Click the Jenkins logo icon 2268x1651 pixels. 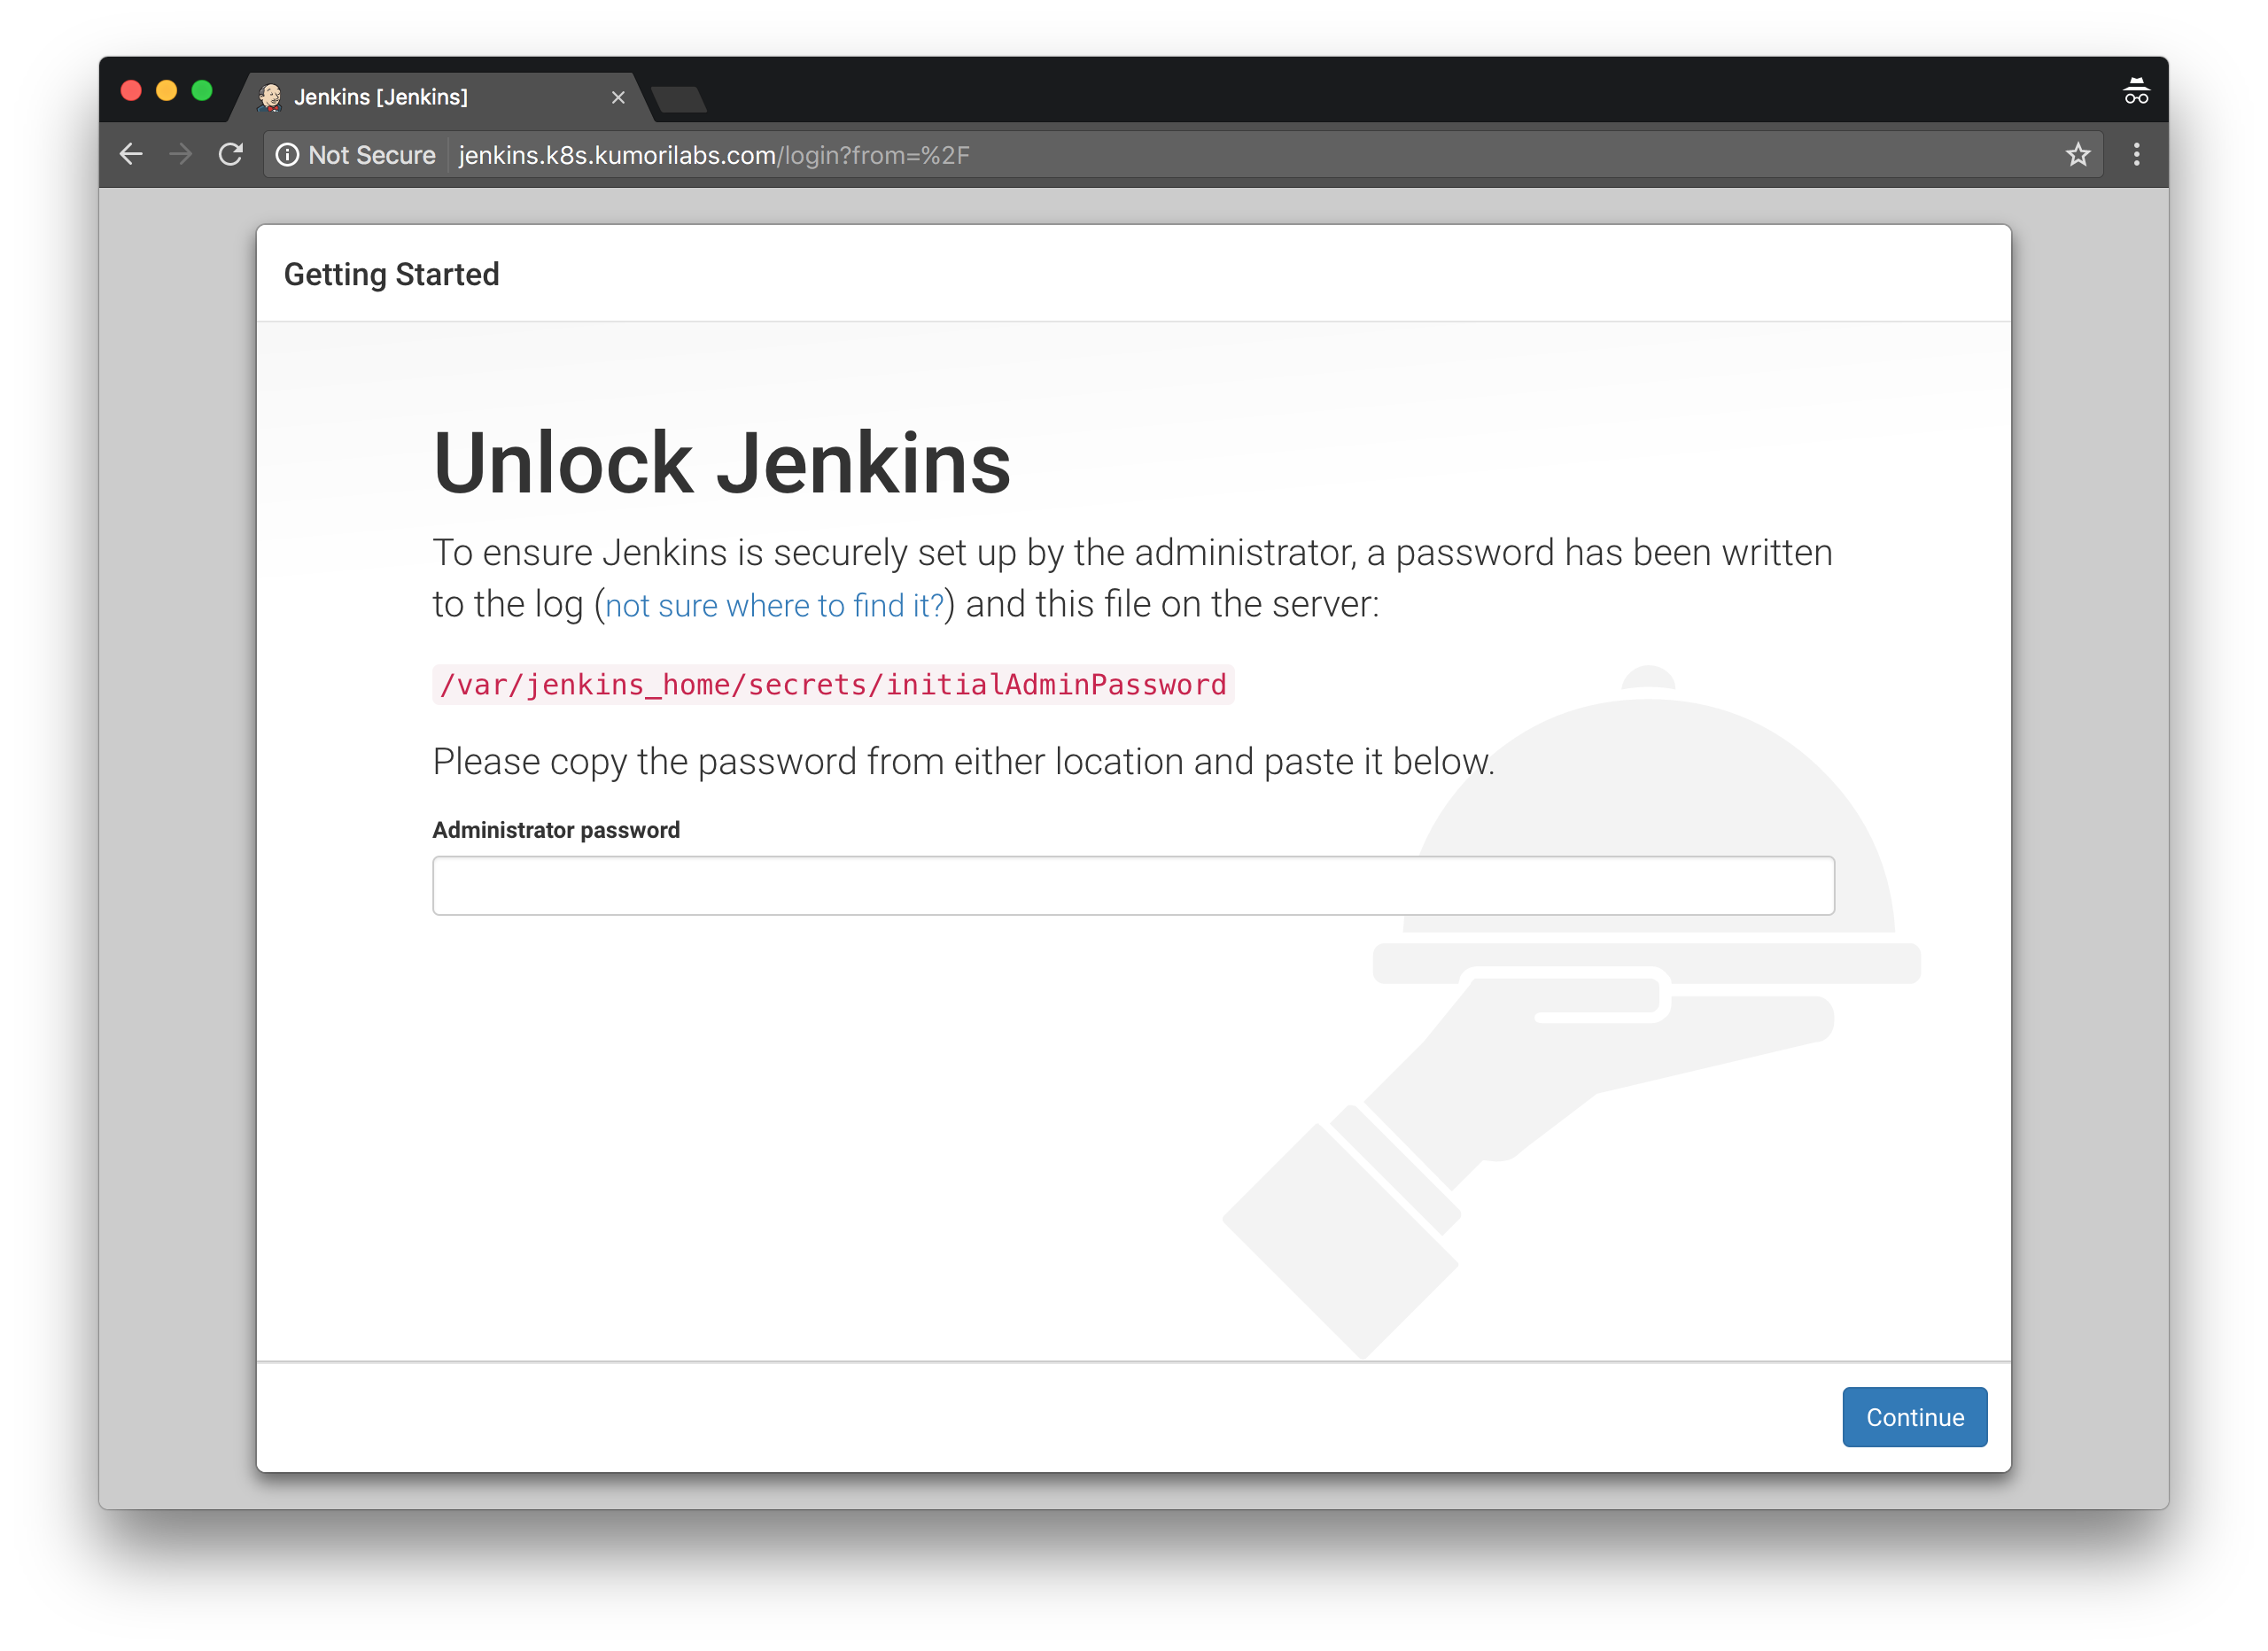(x=271, y=97)
